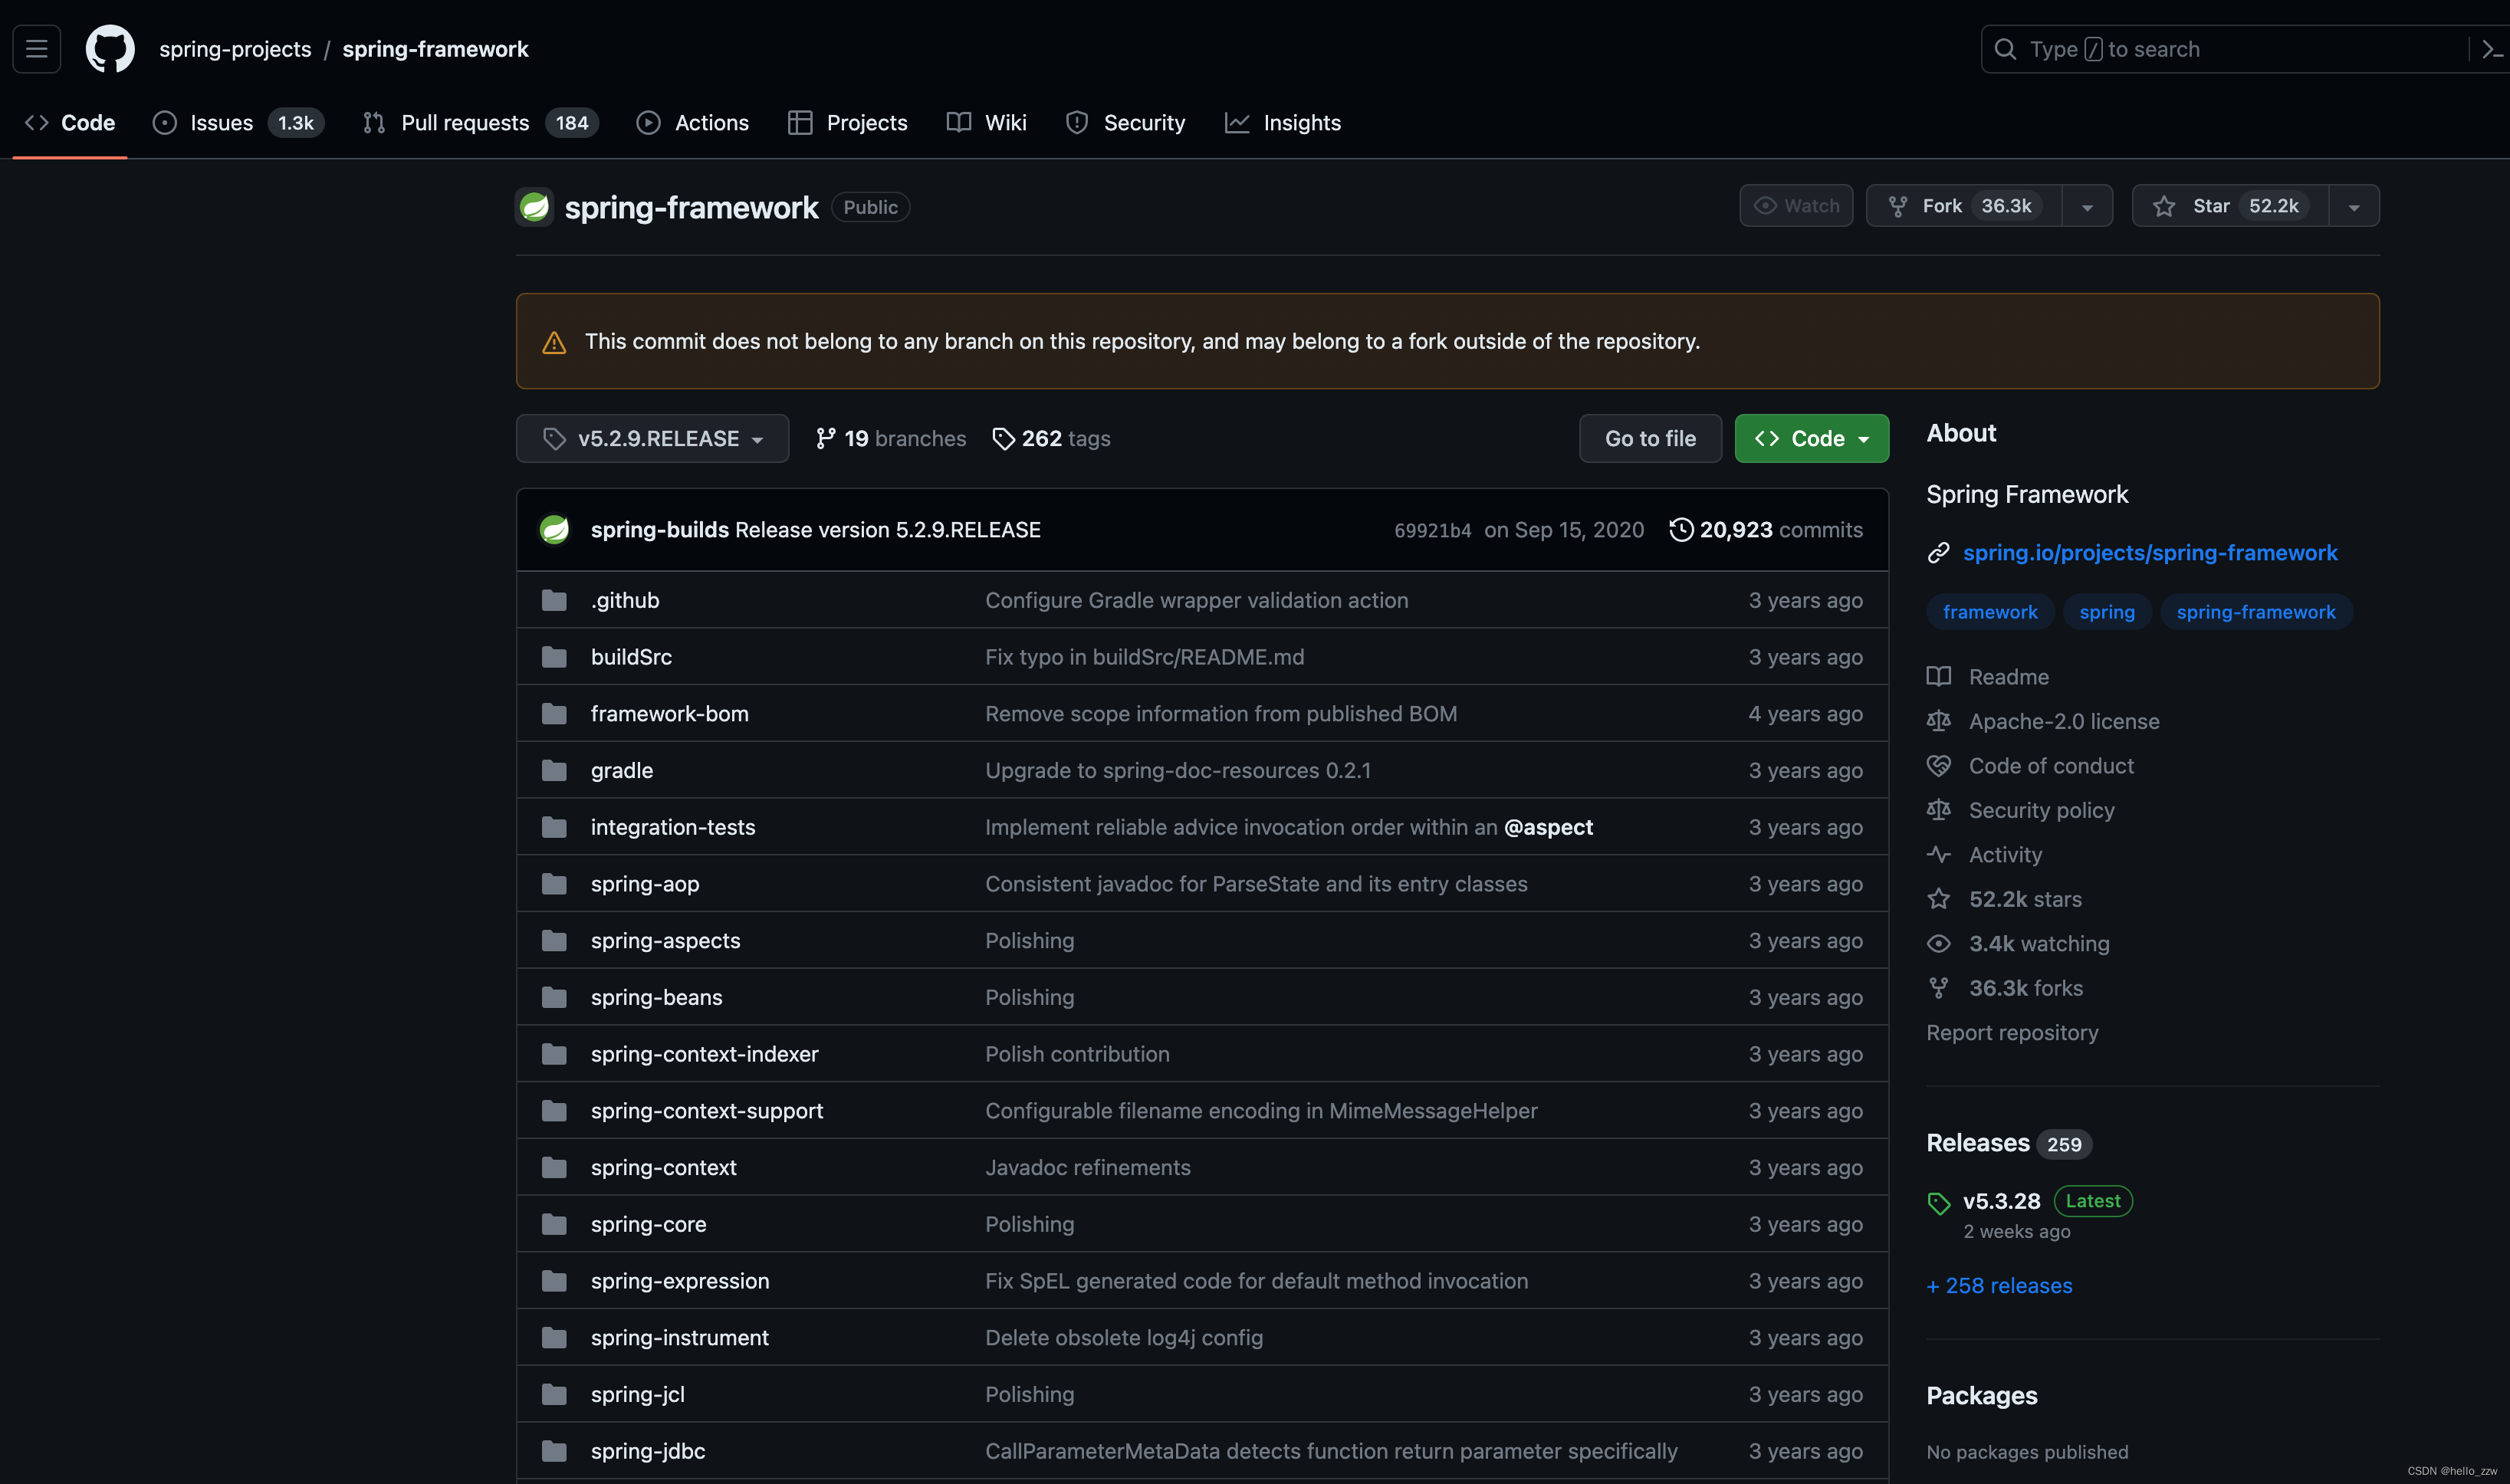Click the spring-builds author name
2510x1484 pixels.
coord(659,530)
